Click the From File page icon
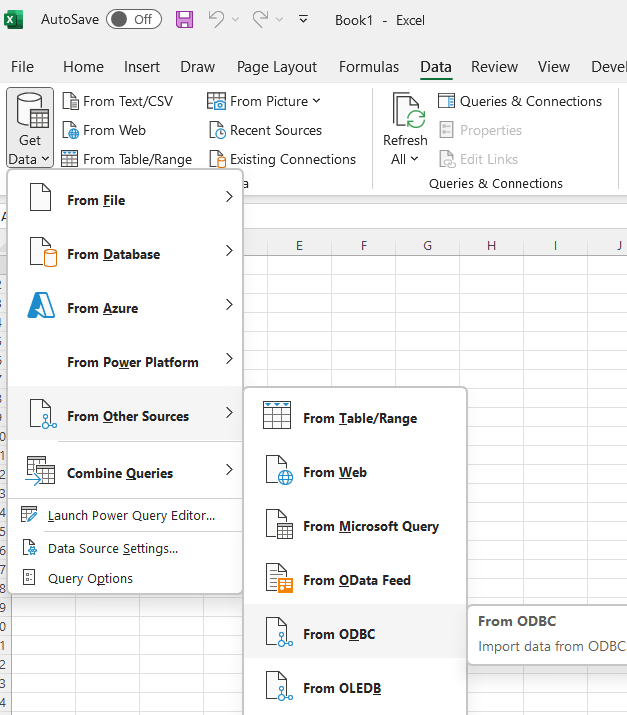This screenshot has width=627, height=715. tap(41, 197)
